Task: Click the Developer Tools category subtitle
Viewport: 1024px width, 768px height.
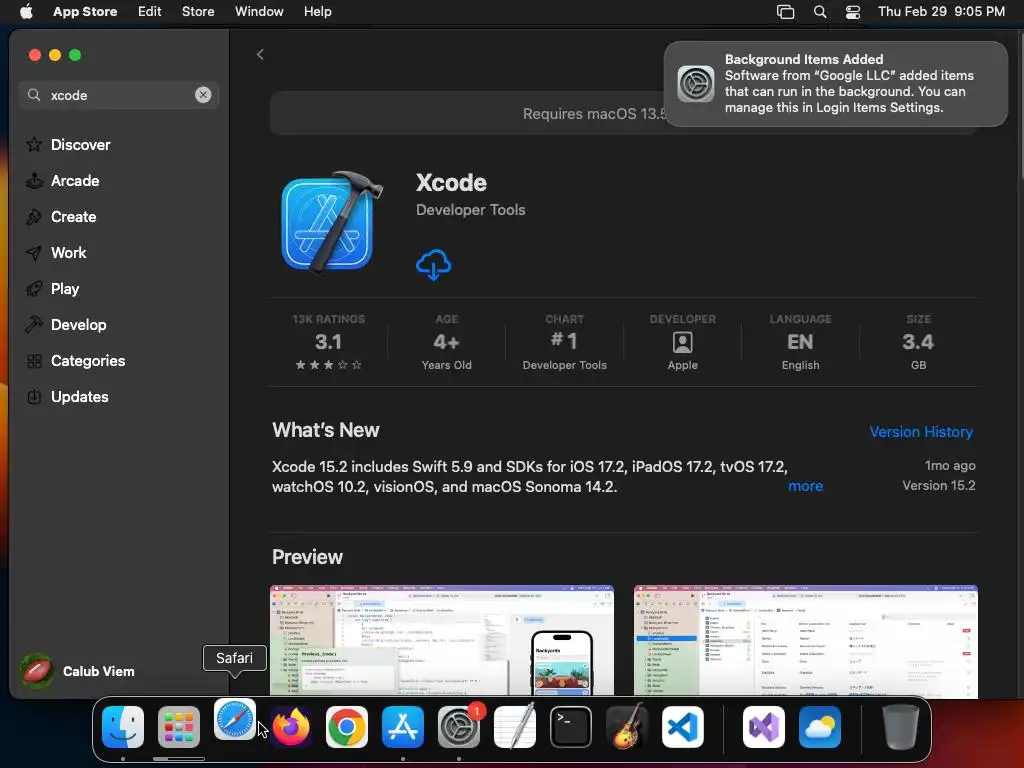Action: coord(471,210)
